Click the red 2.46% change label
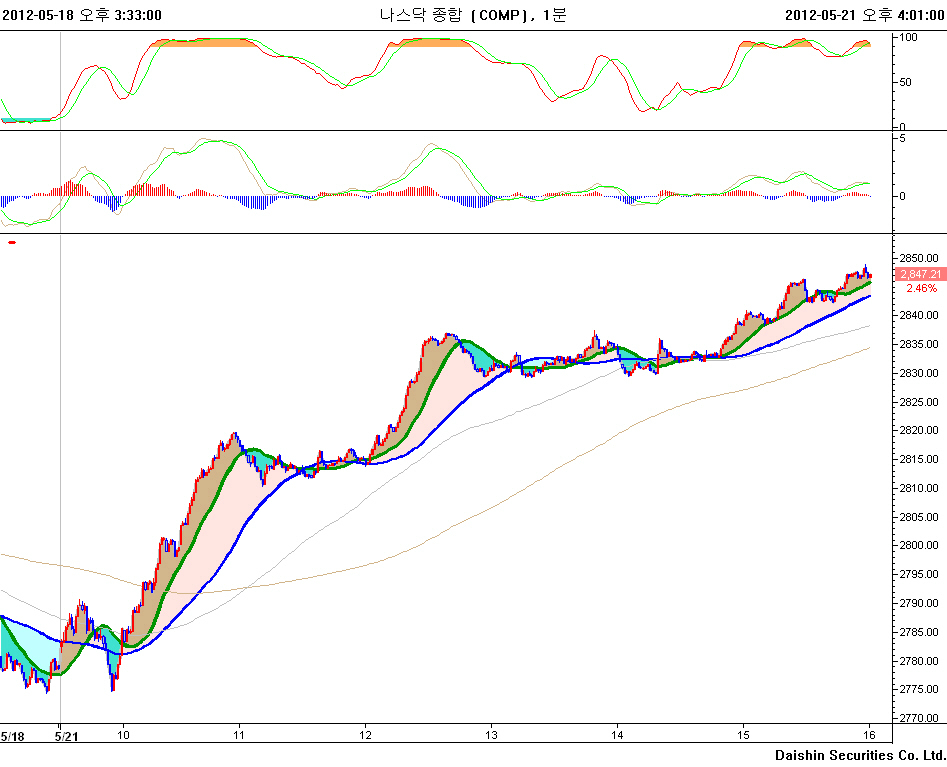This screenshot has width=947, height=767. [x=921, y=288]
